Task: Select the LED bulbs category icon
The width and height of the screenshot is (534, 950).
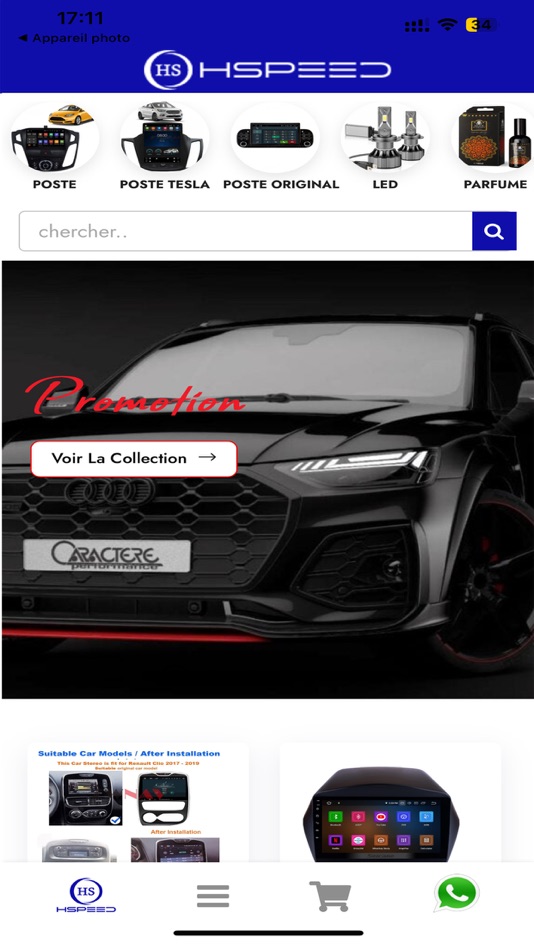Action: [x=385, y=139]
